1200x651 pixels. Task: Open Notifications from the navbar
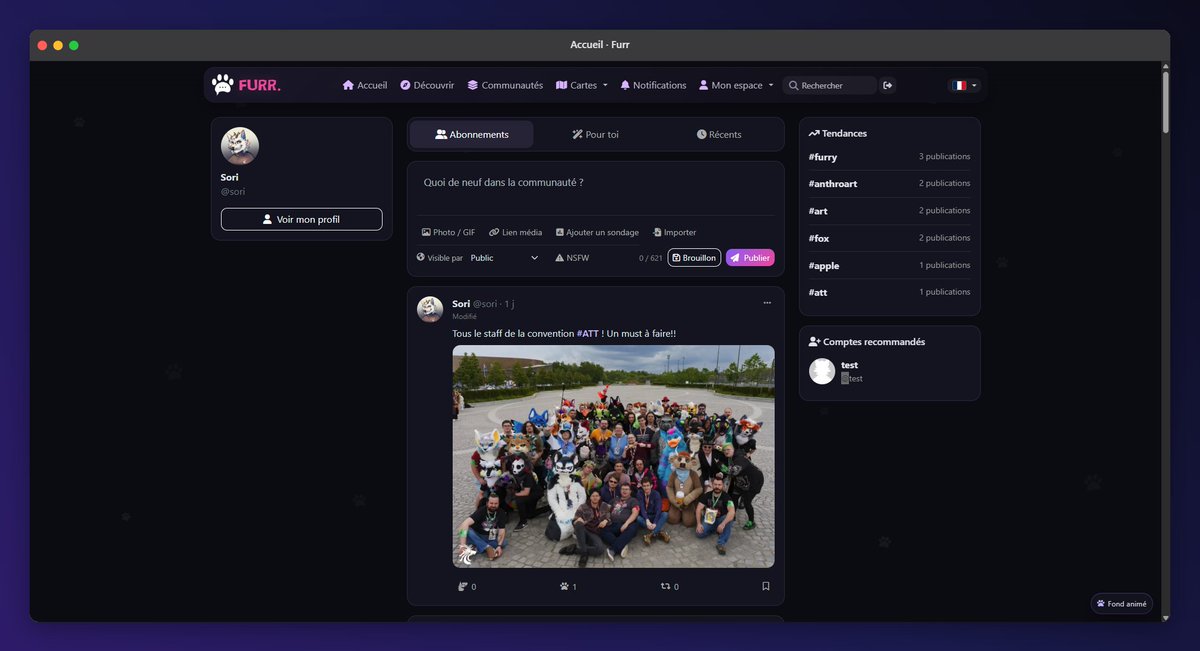(x=653, y=85)
